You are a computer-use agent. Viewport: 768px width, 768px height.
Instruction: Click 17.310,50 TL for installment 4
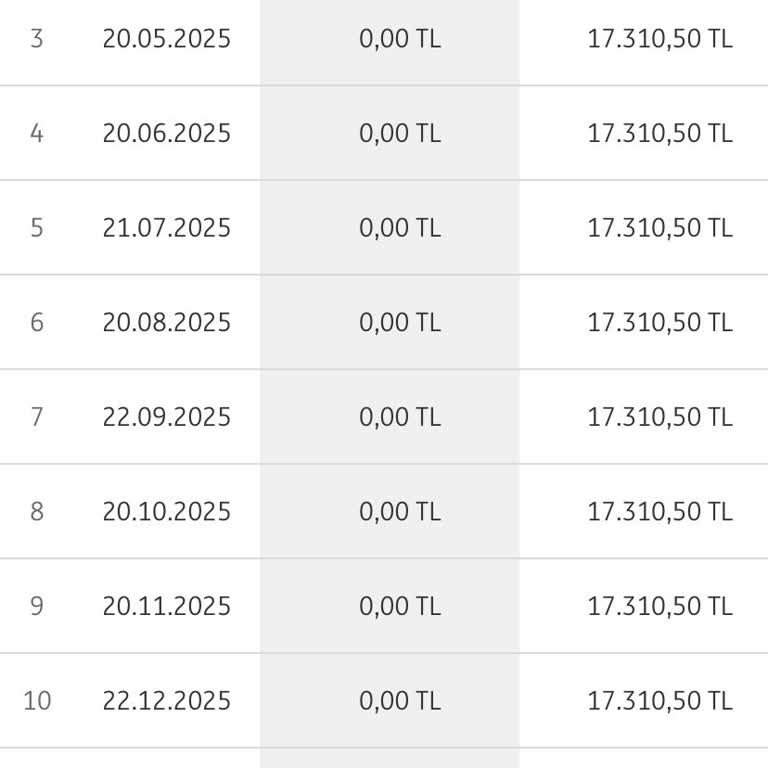(659, 133)
